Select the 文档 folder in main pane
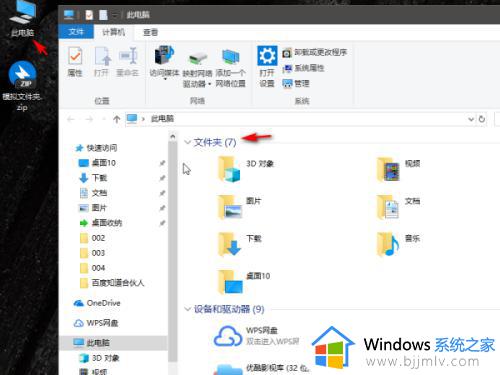This screenshot has width=500, height=375. 398,207
